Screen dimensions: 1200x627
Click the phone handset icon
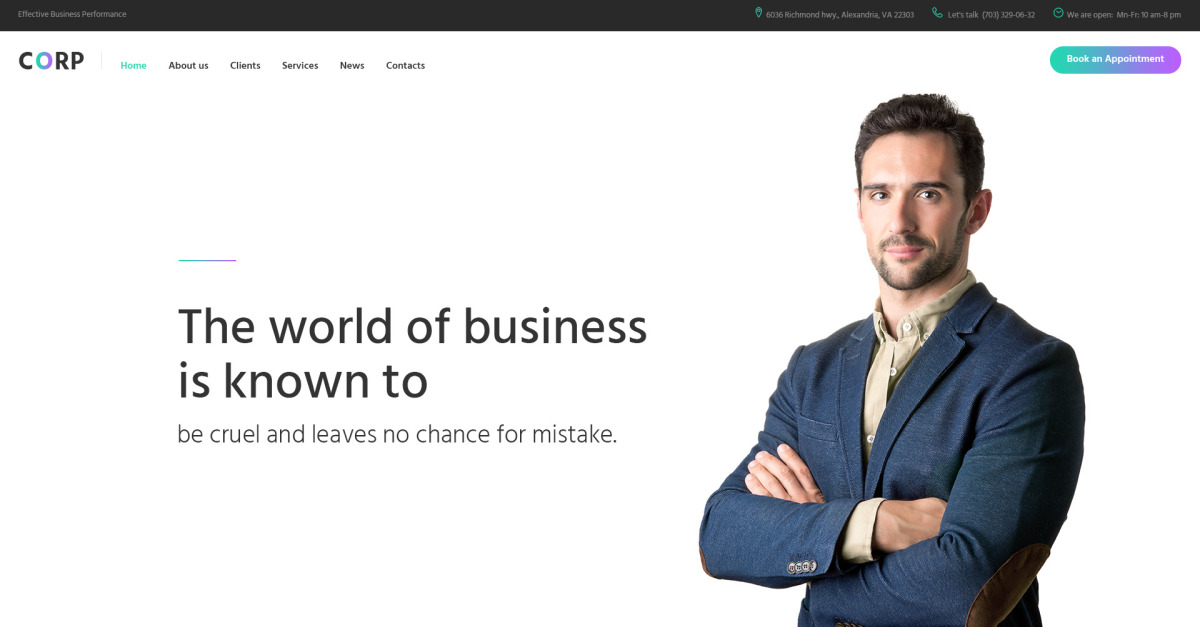click(937, 13)
